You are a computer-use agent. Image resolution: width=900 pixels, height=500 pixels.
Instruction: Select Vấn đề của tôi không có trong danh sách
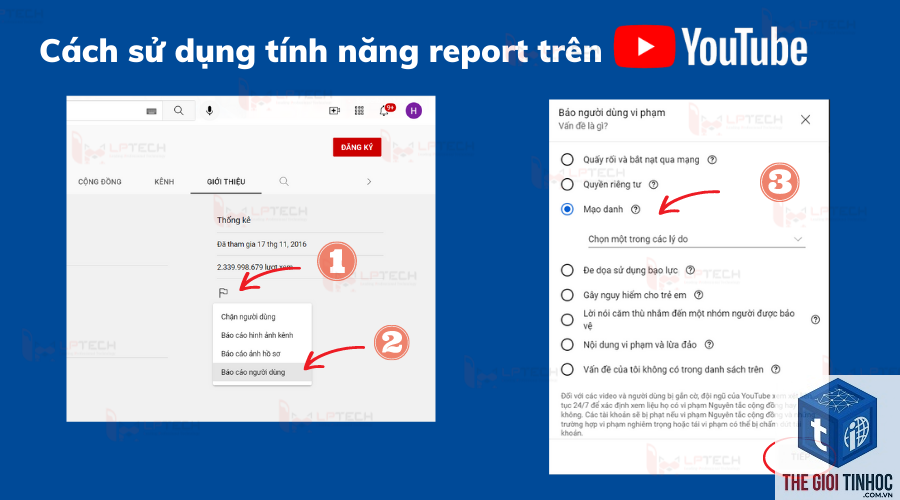pos(567,369)
